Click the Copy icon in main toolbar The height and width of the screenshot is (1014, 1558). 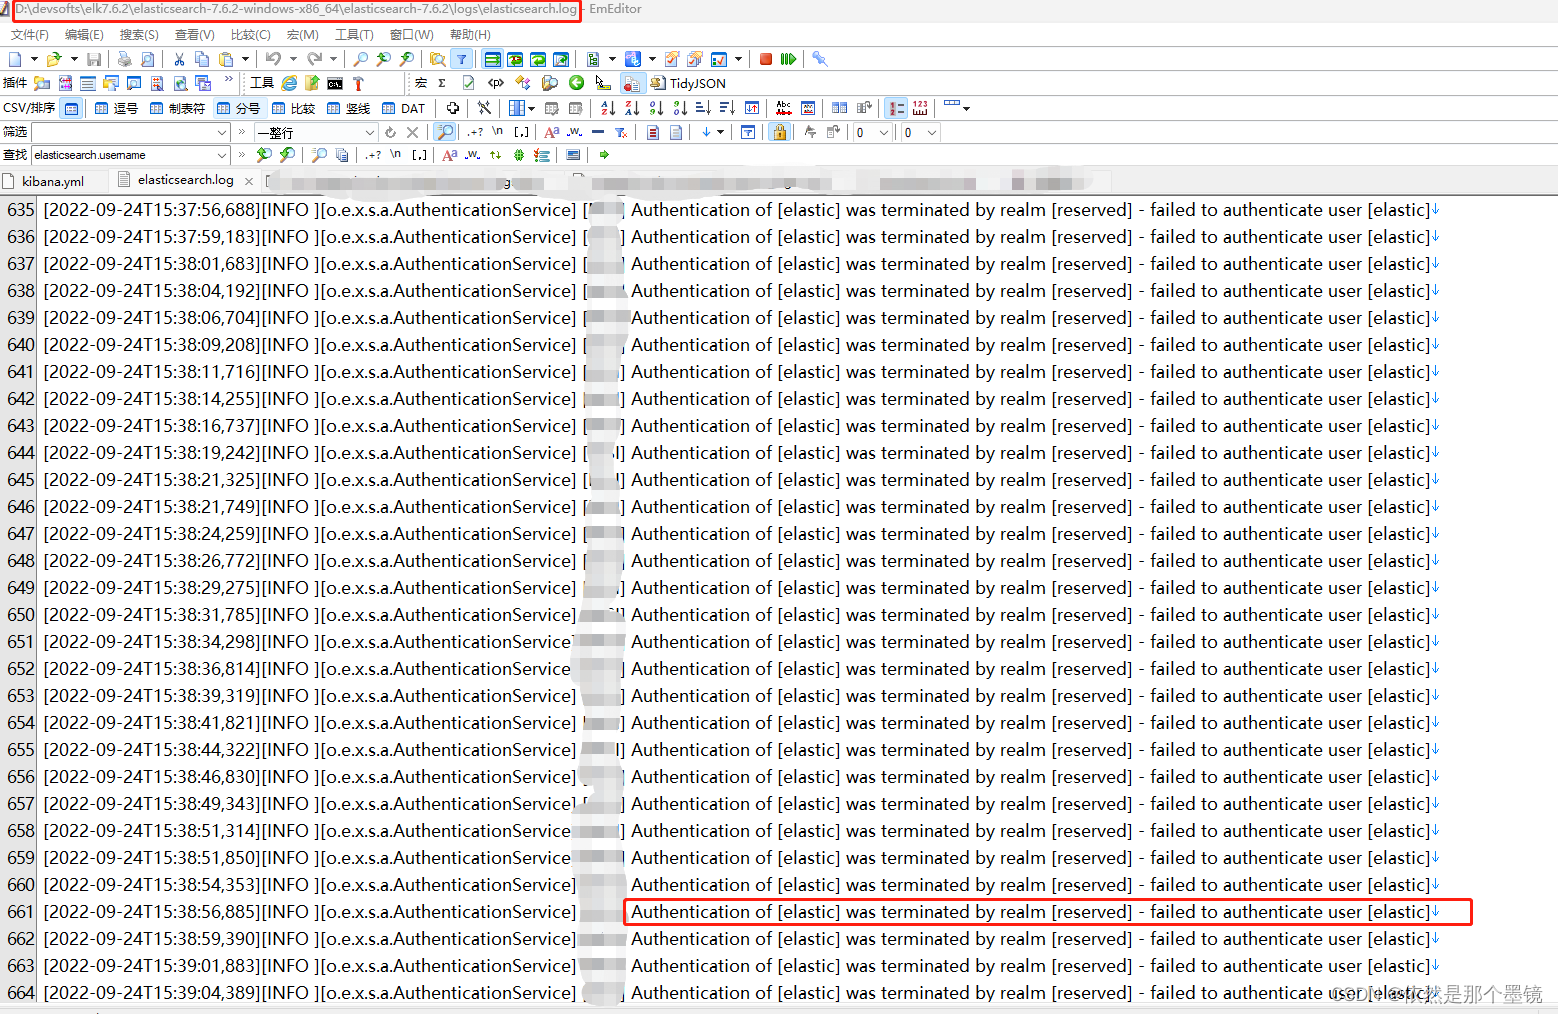(202, 59)
